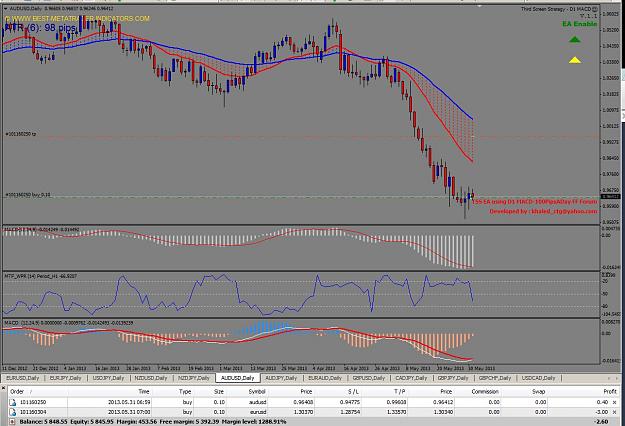Click the 0.40 profit value
Viewport: 625px width, 426px height.
[x=603, y=402]
